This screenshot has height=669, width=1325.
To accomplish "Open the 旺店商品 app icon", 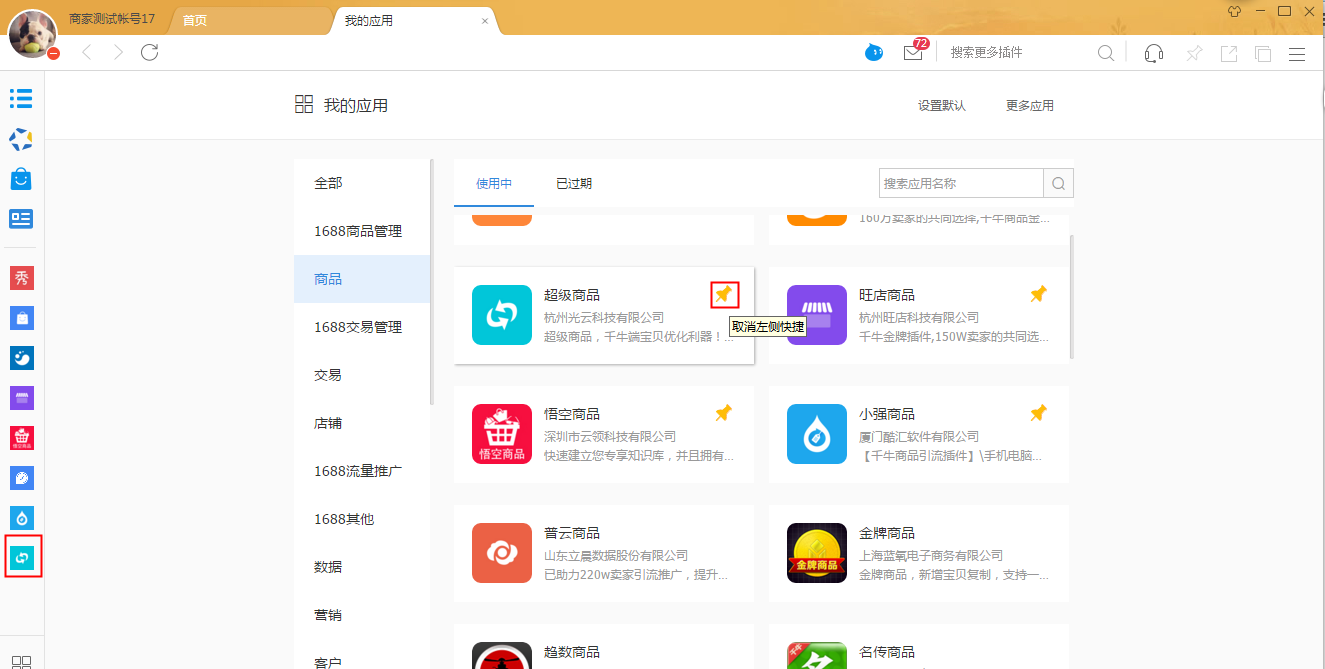I will [x=817, y=315].
